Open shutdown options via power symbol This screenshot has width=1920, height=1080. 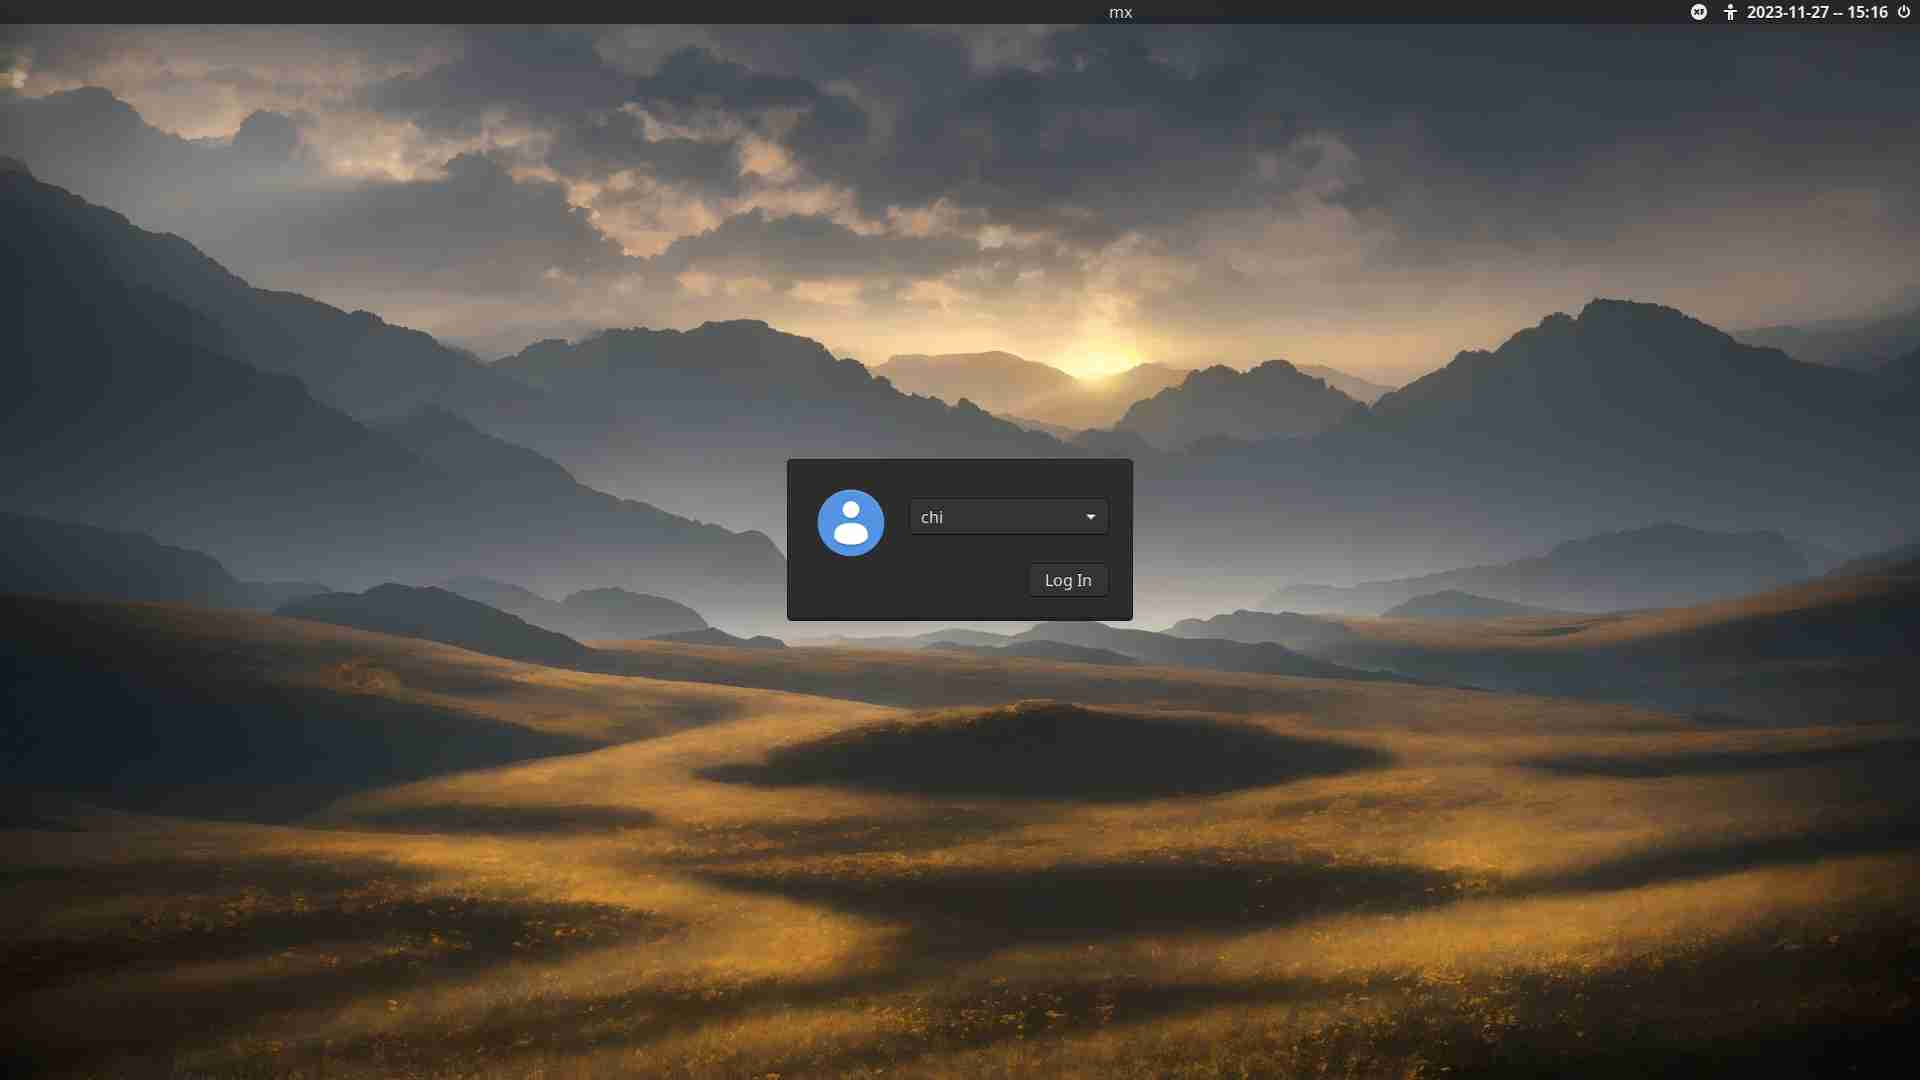[x=1904, y=12]
